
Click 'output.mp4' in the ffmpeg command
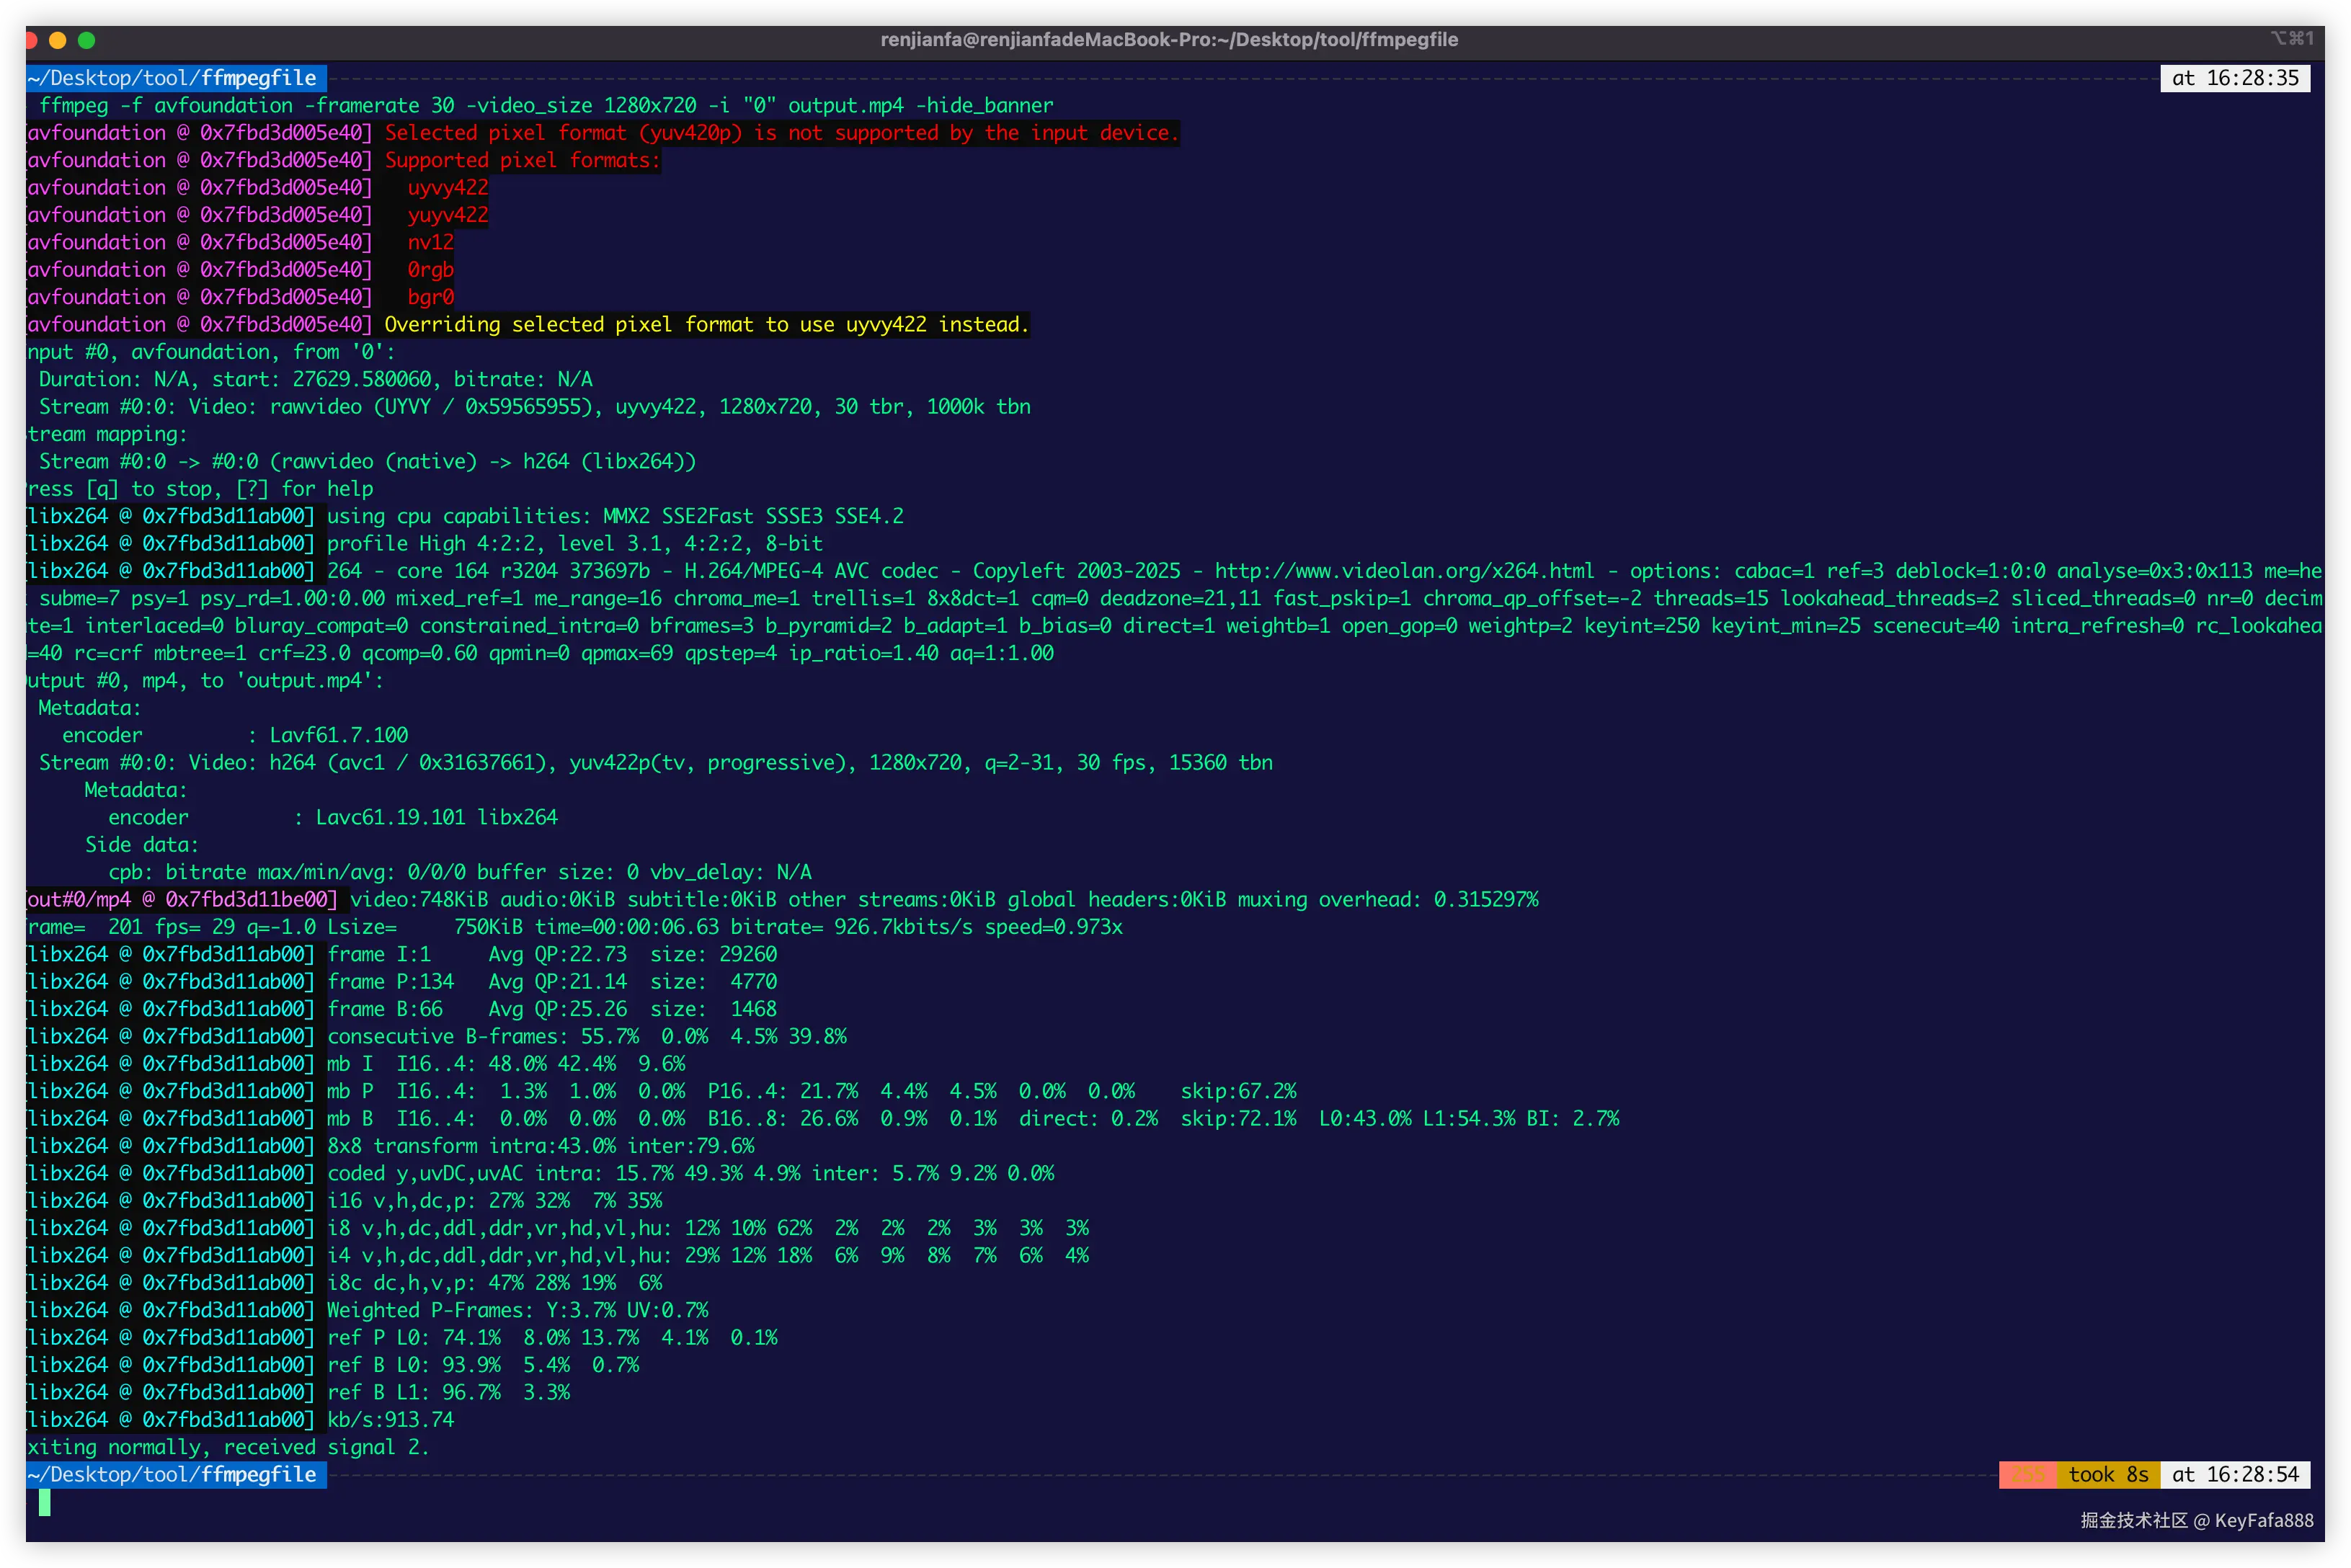(x=845, y=106)
